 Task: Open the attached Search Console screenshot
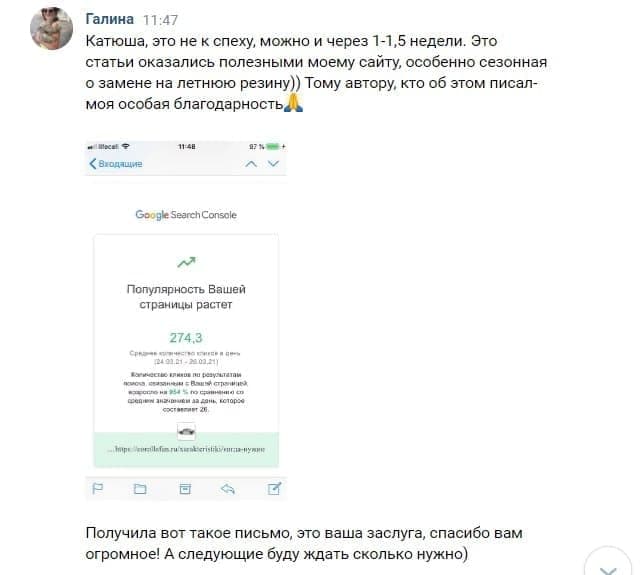tap(186, 320)
